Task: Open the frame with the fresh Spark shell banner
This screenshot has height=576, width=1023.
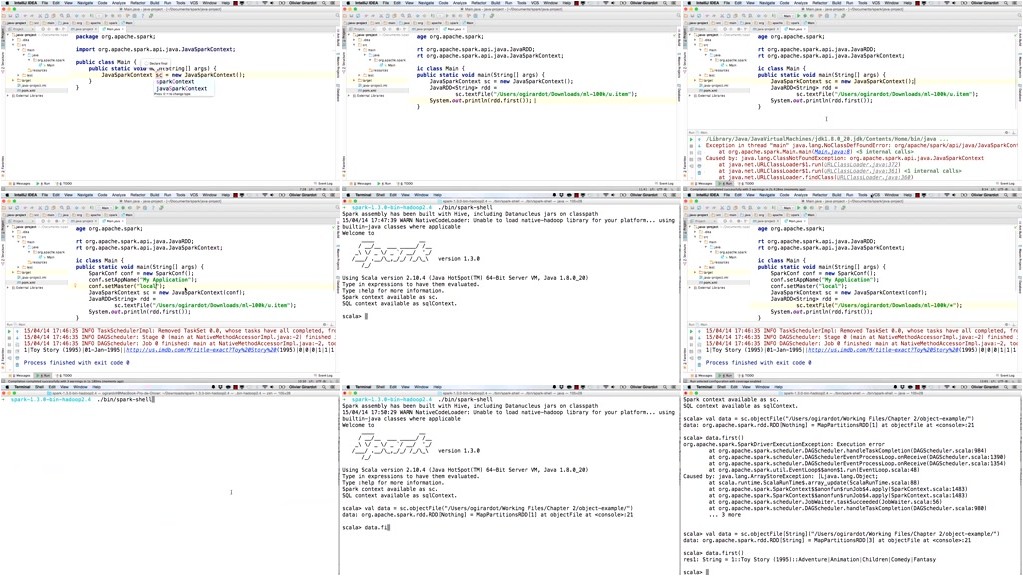Action: (x=511, y=288)
